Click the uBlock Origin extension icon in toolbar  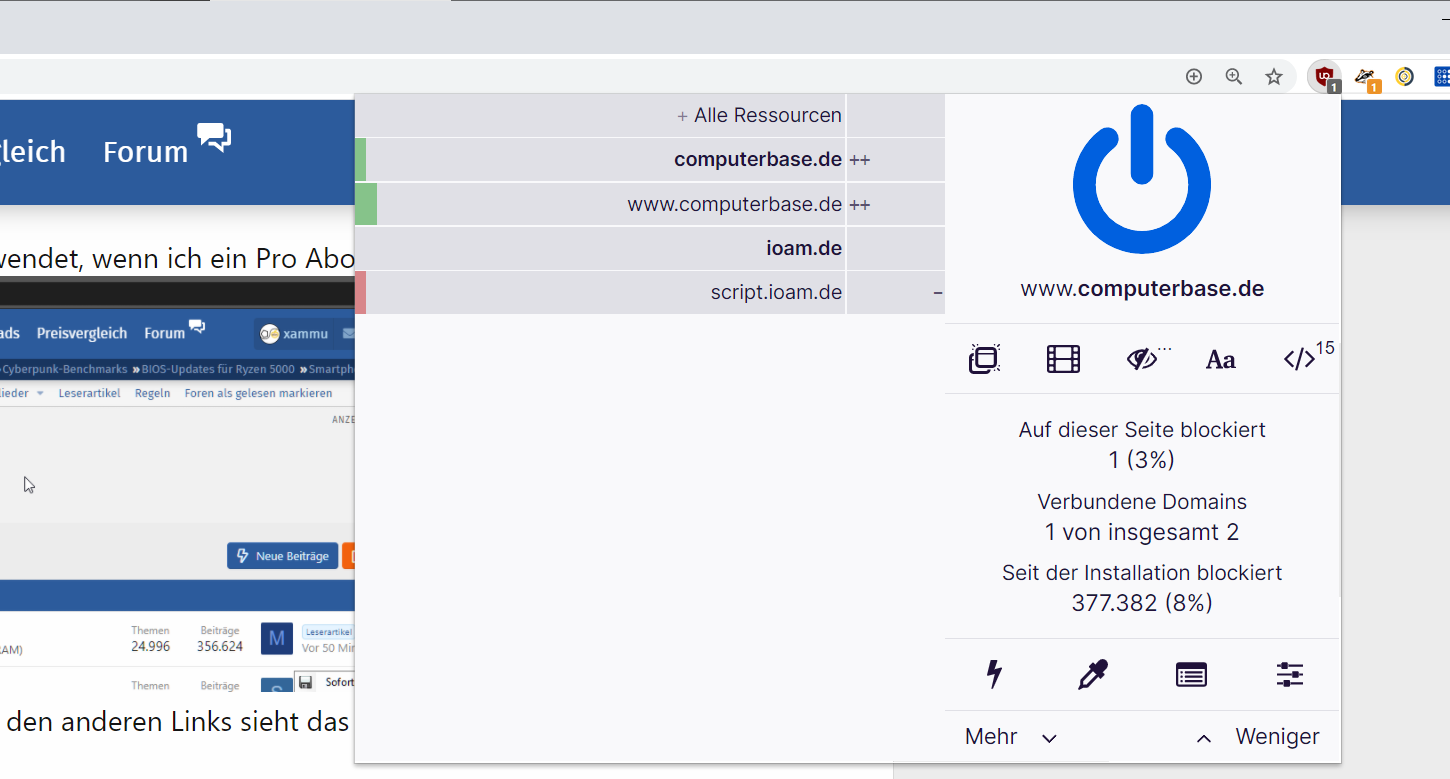[1325, 77]
